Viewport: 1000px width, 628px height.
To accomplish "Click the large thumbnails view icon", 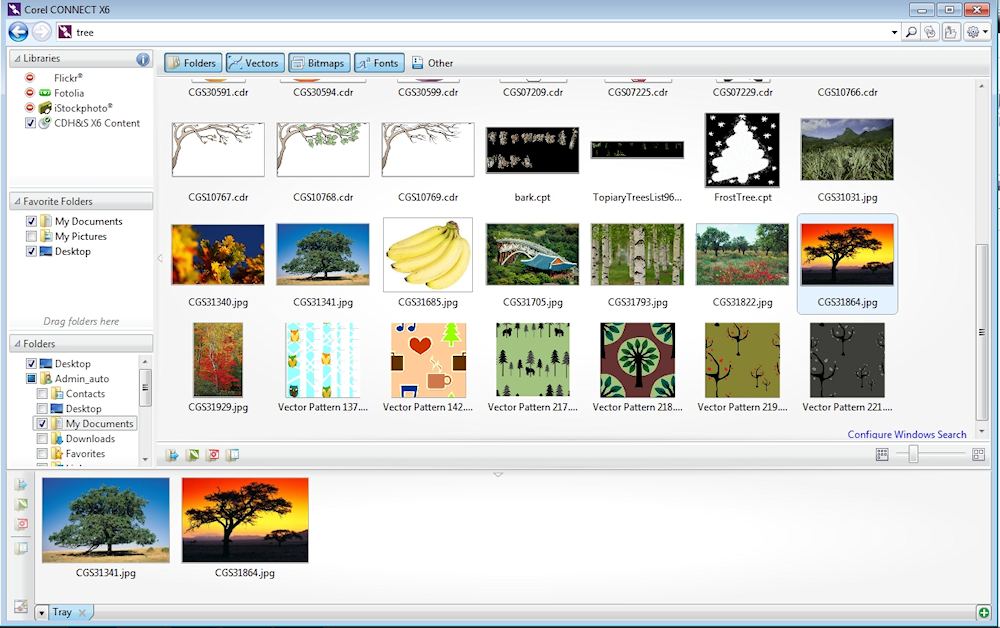I will click(978, 454).
